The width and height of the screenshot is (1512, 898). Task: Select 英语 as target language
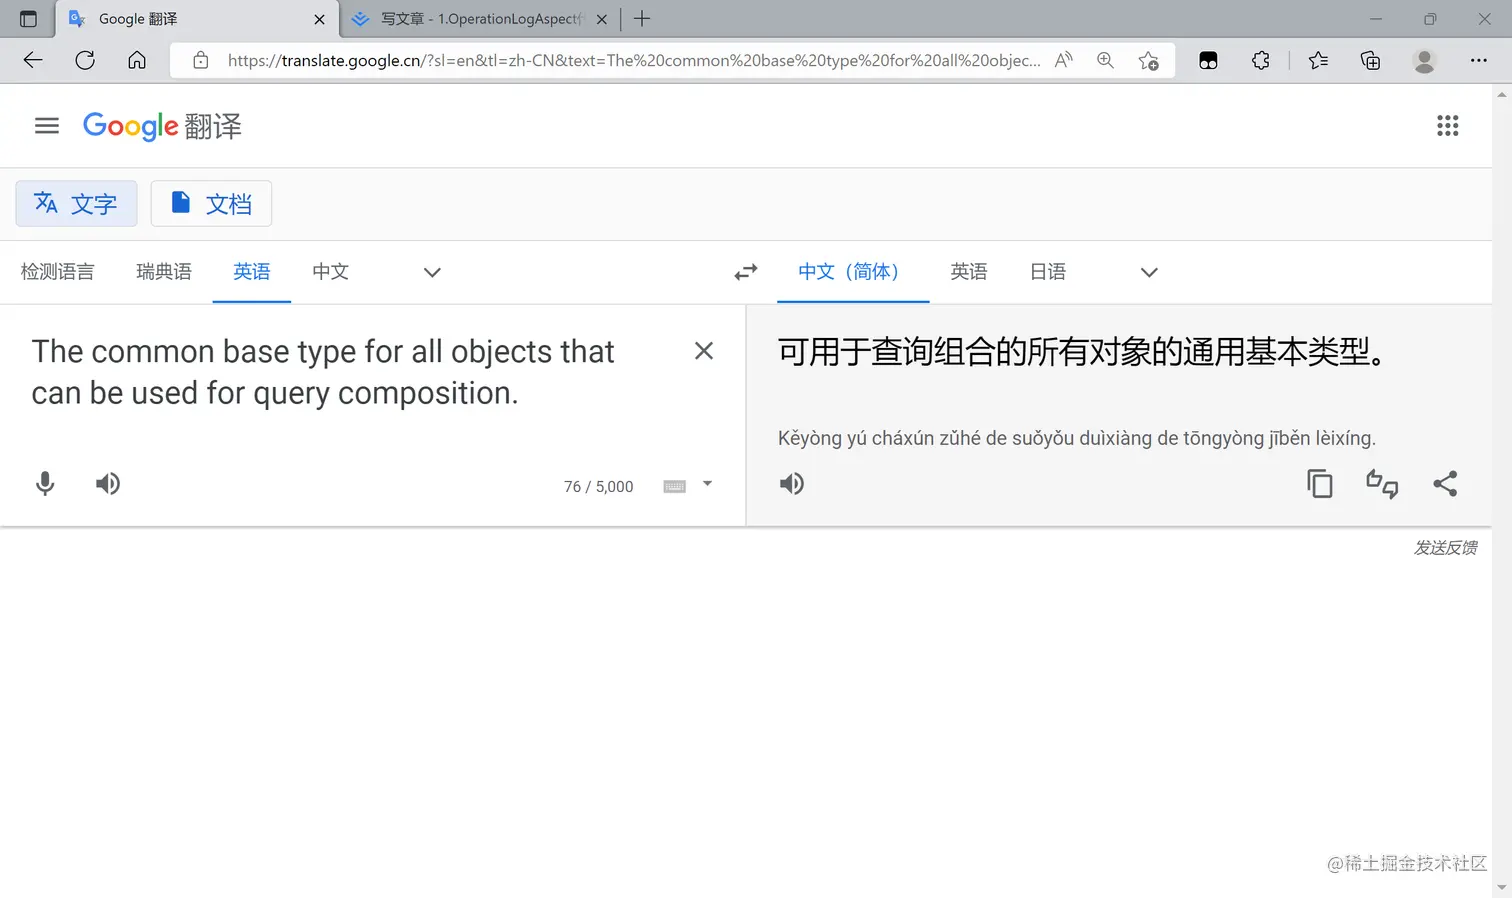969,272
